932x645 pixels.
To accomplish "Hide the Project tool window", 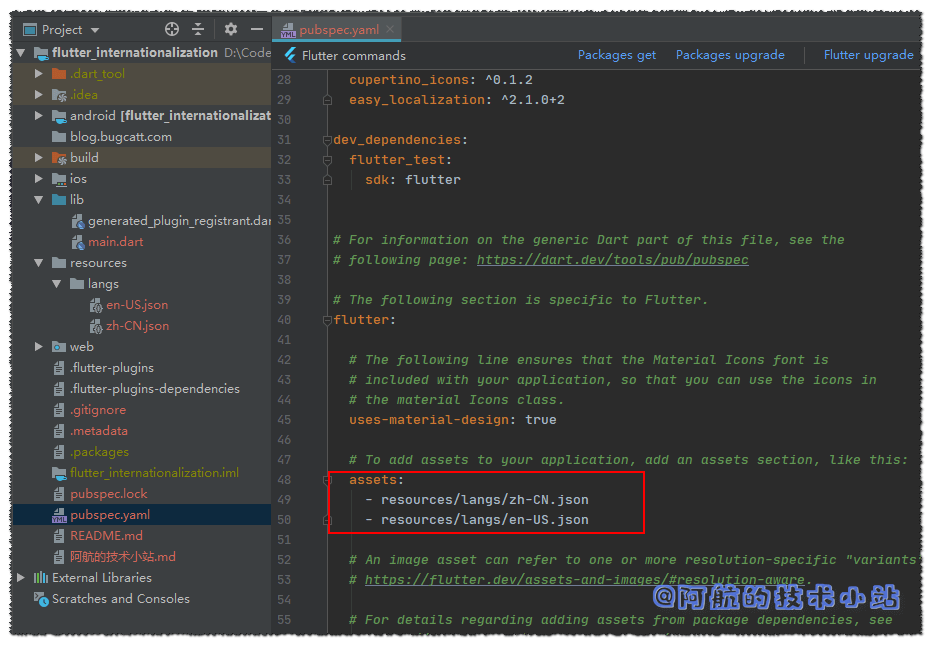I will coord(257,30).
